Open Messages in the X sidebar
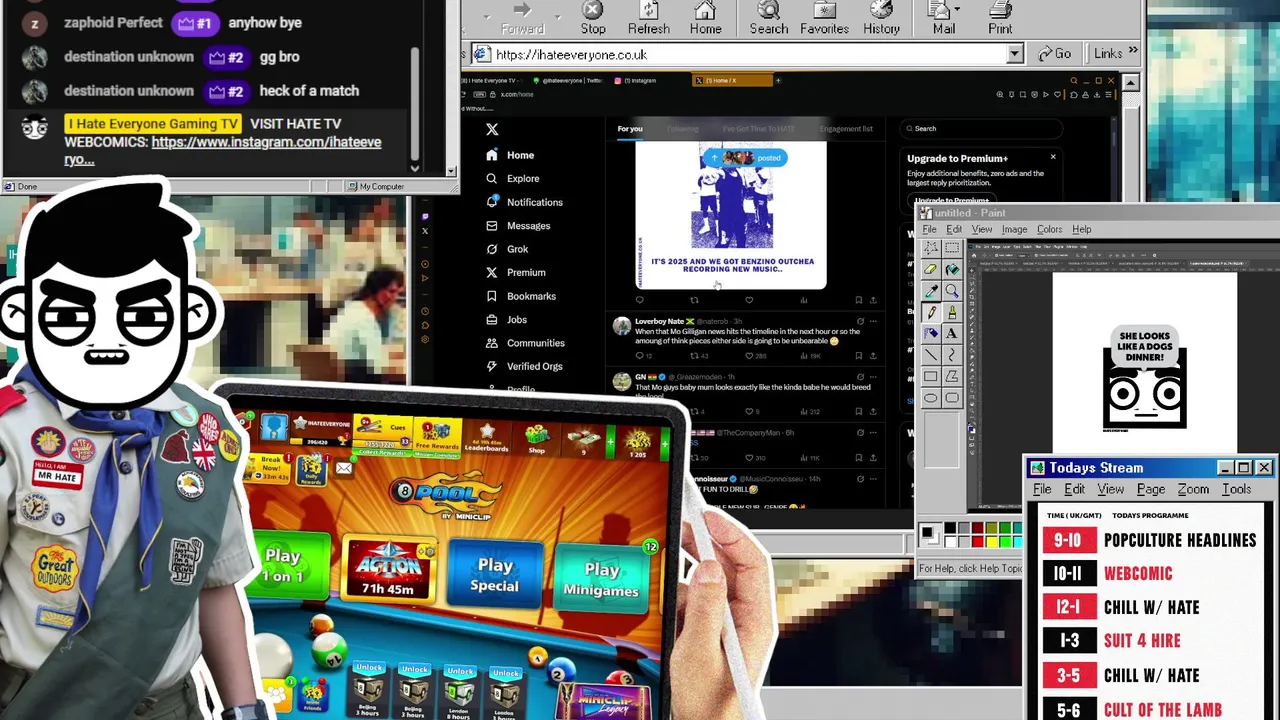The image size is (1280, 720). [x=518, y=226]
